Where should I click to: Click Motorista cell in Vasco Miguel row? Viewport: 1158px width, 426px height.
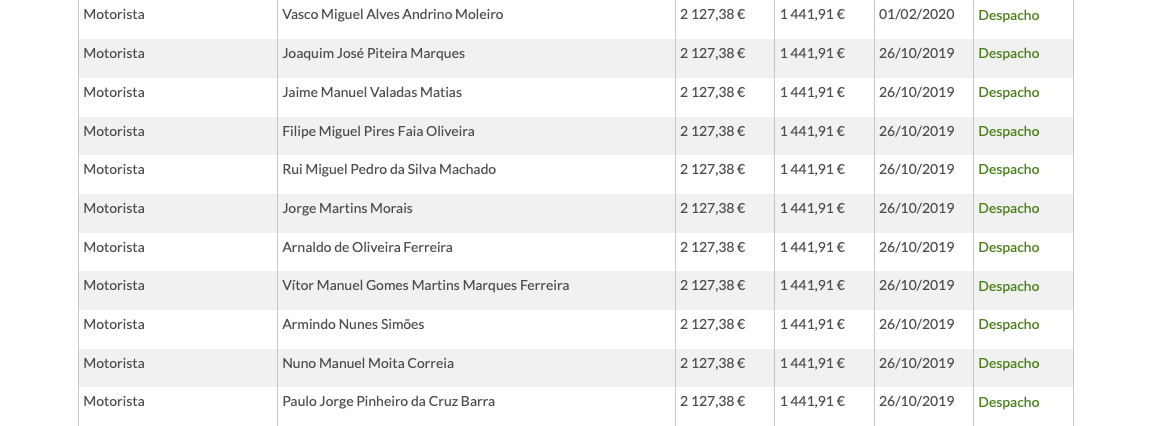(114, 14)
